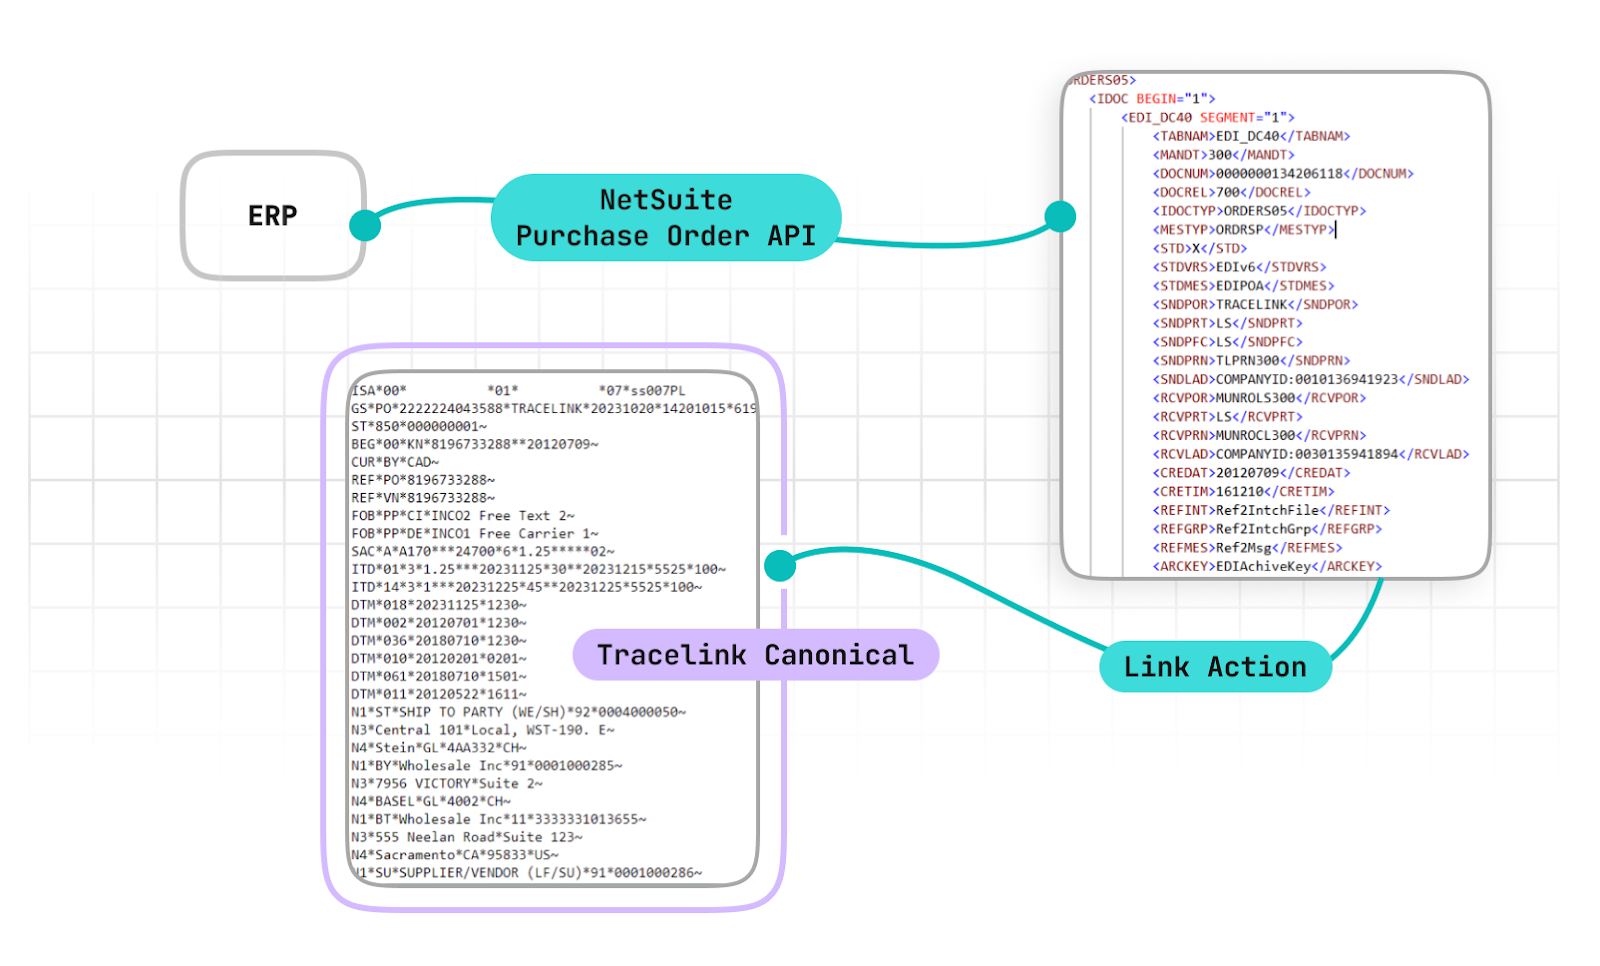Select the ERP node box
Screen dimensions: 1600x966
273,215
